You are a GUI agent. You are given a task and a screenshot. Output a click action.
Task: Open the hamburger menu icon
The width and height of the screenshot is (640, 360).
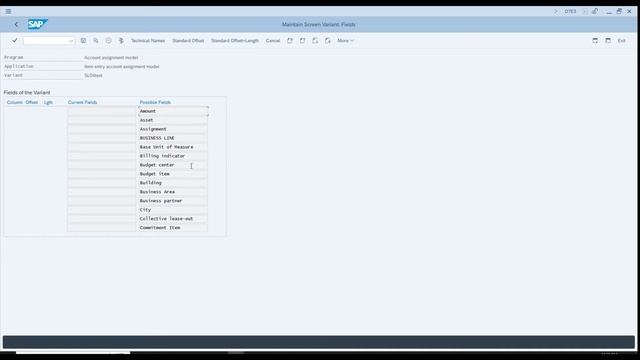[8, 11]
